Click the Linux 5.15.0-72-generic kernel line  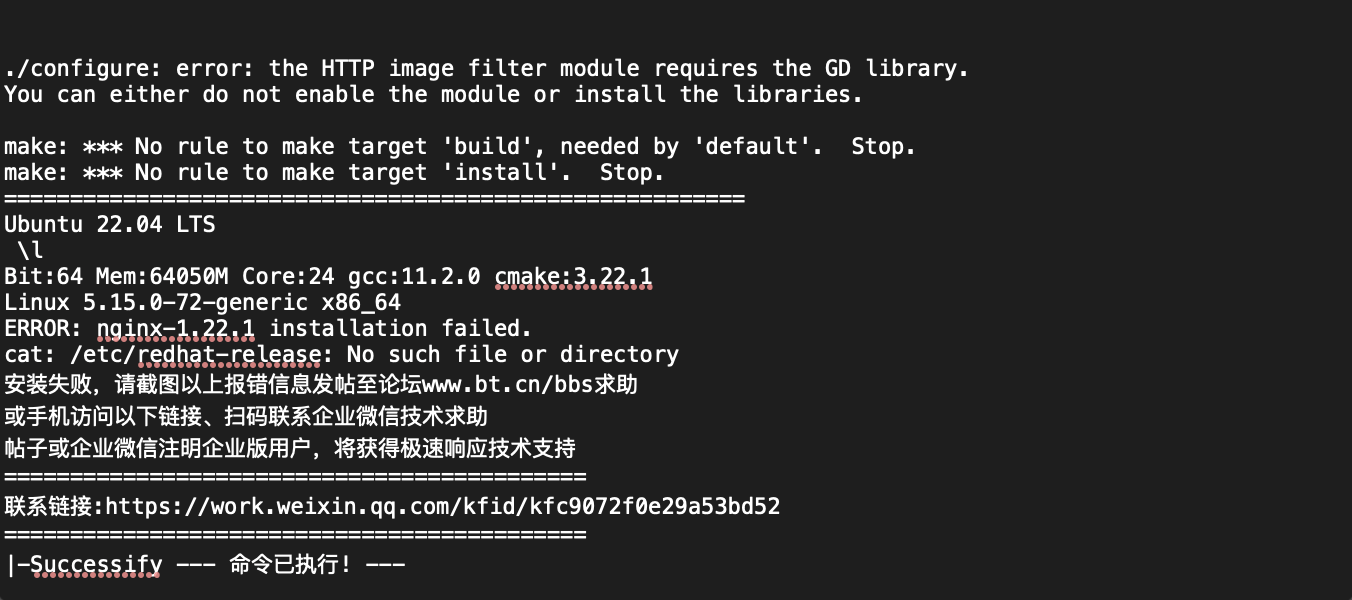pyautogui.click(x=203, y=302)
